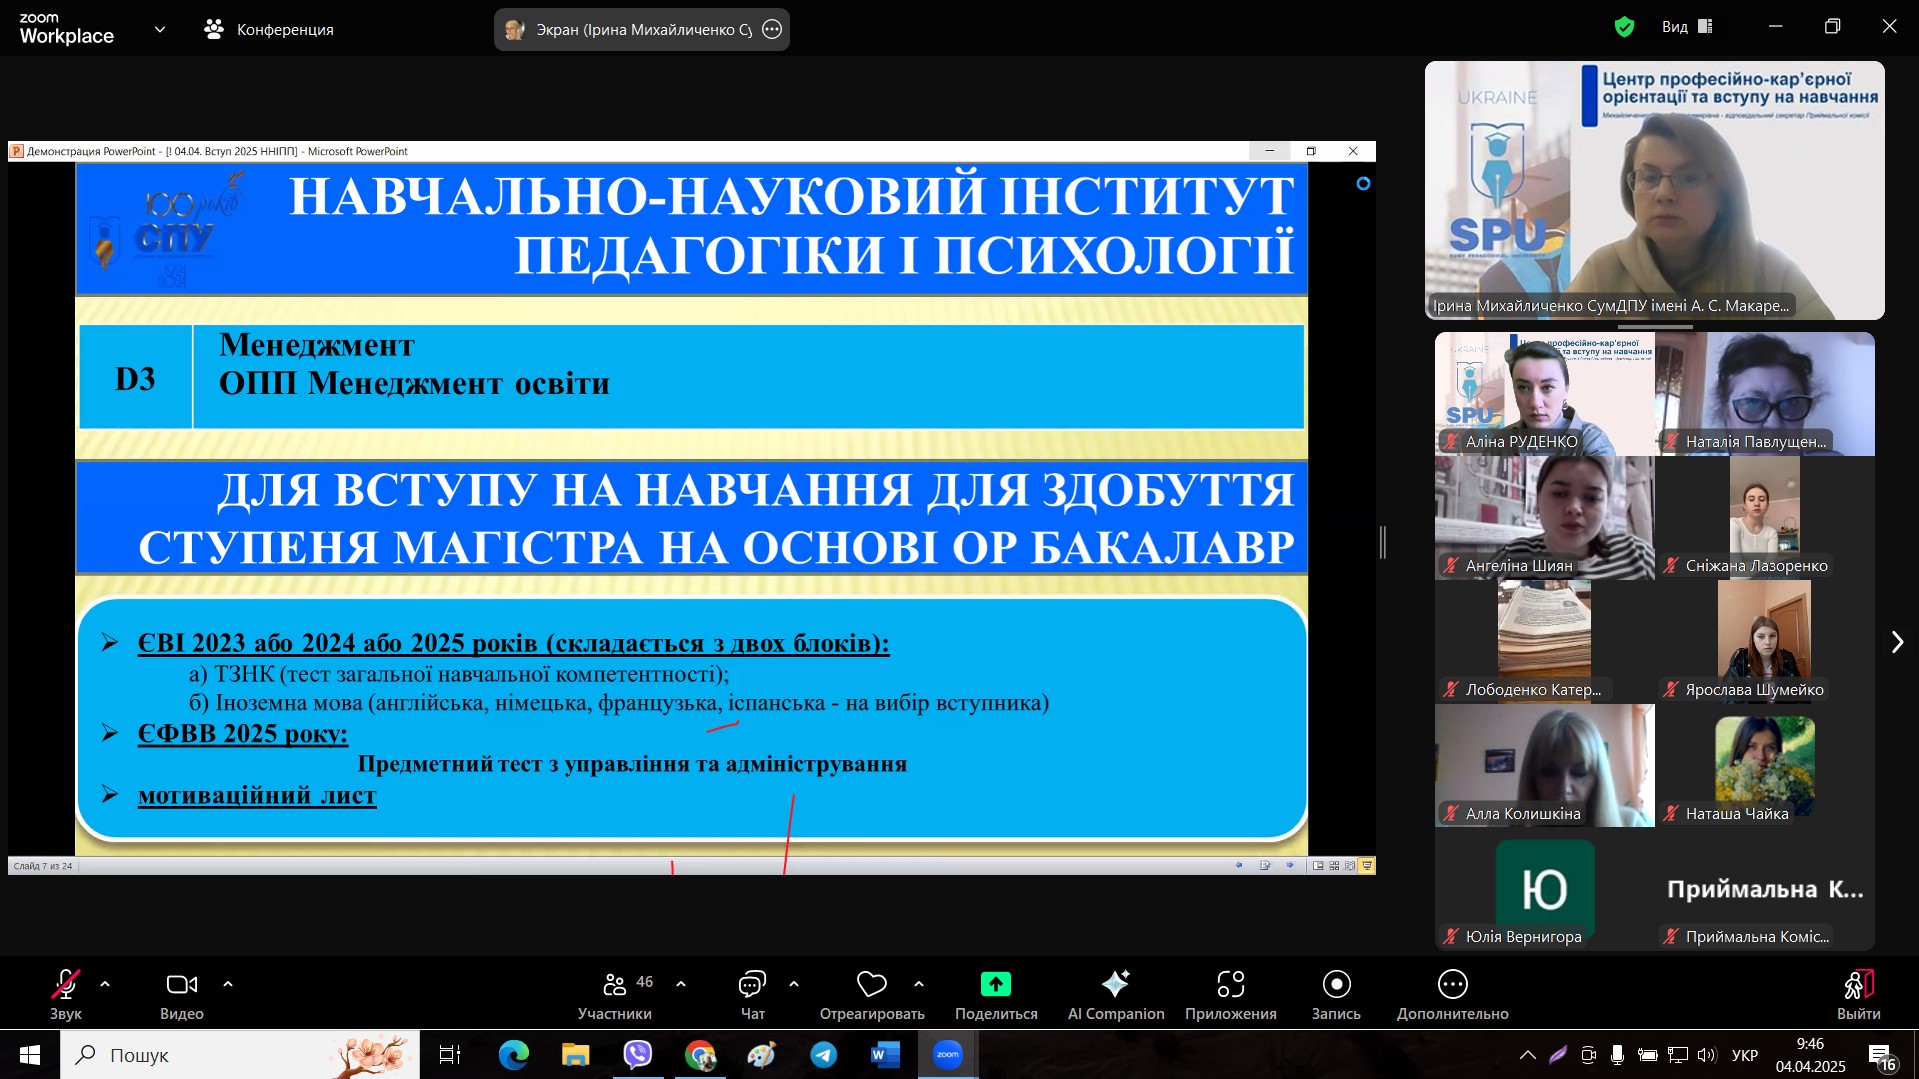Image resolution: width=1919 pixels, height=1079 pixels.
Task: Click the highlighted Slide Show view icon
Action: (x=1367, y=866)
